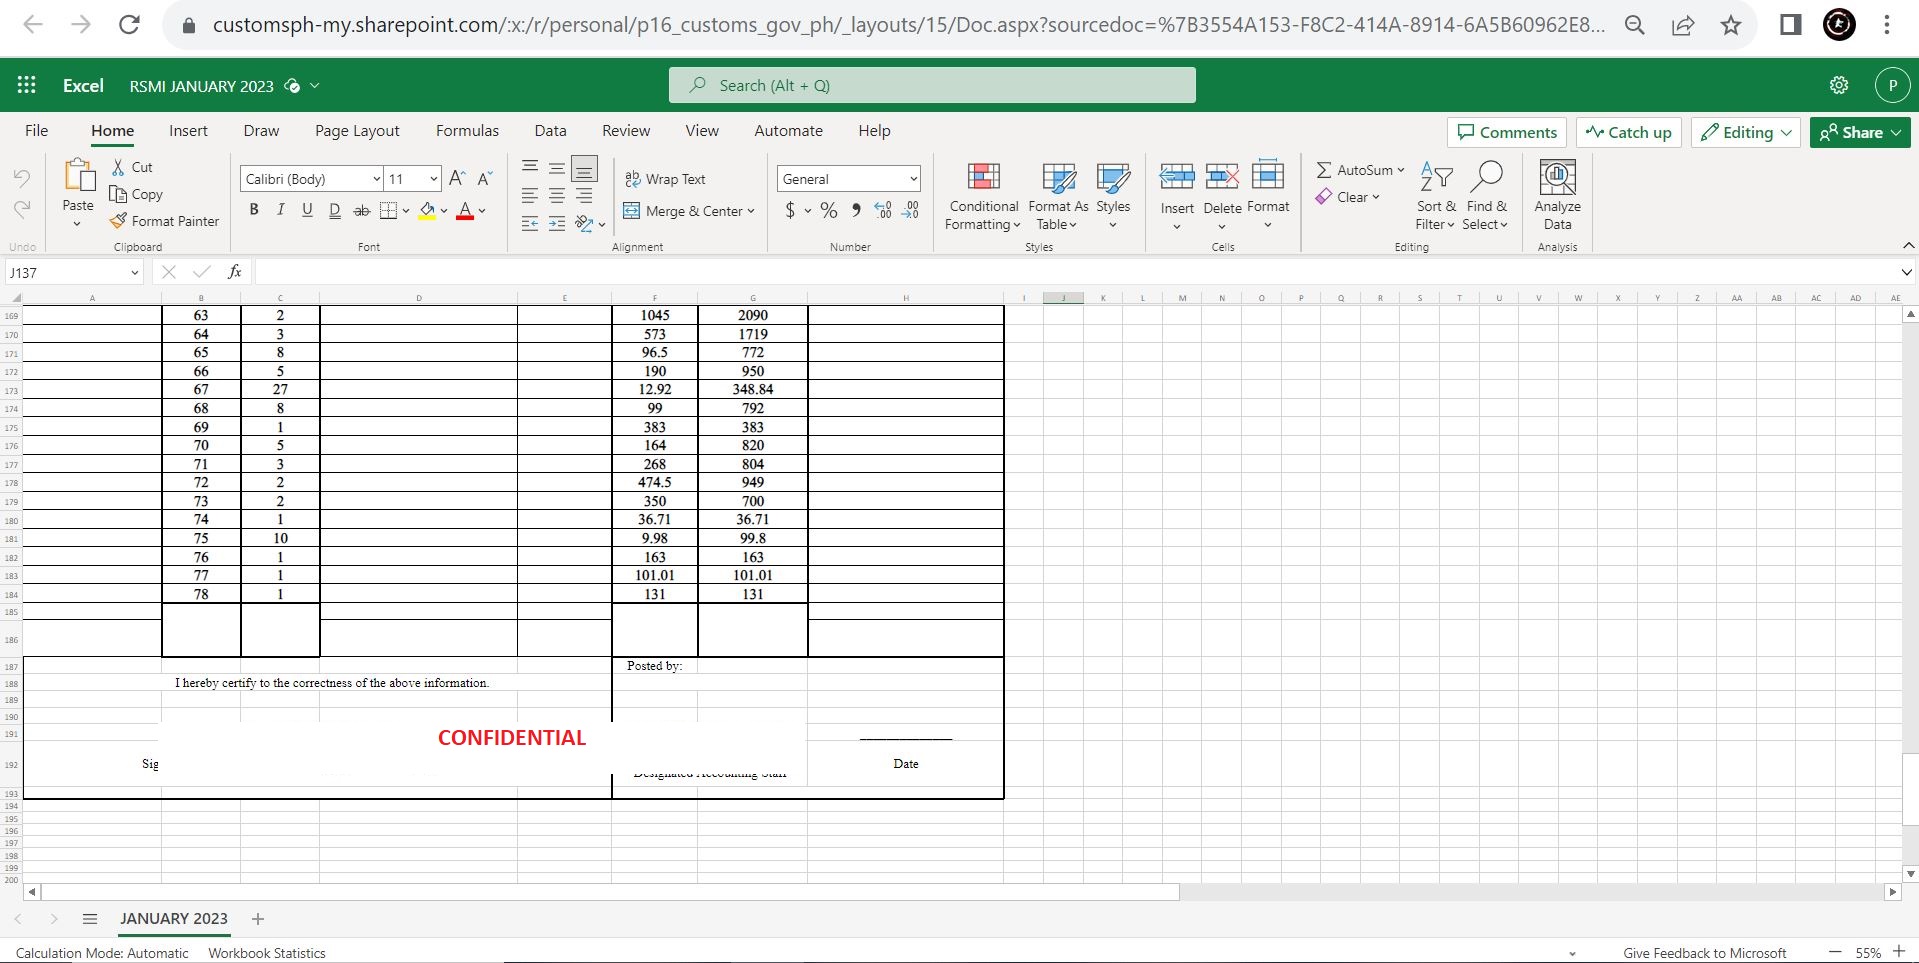Apply percent style to cells
The width and height of the screenshot is (1919, 963).
pos(829,210)
